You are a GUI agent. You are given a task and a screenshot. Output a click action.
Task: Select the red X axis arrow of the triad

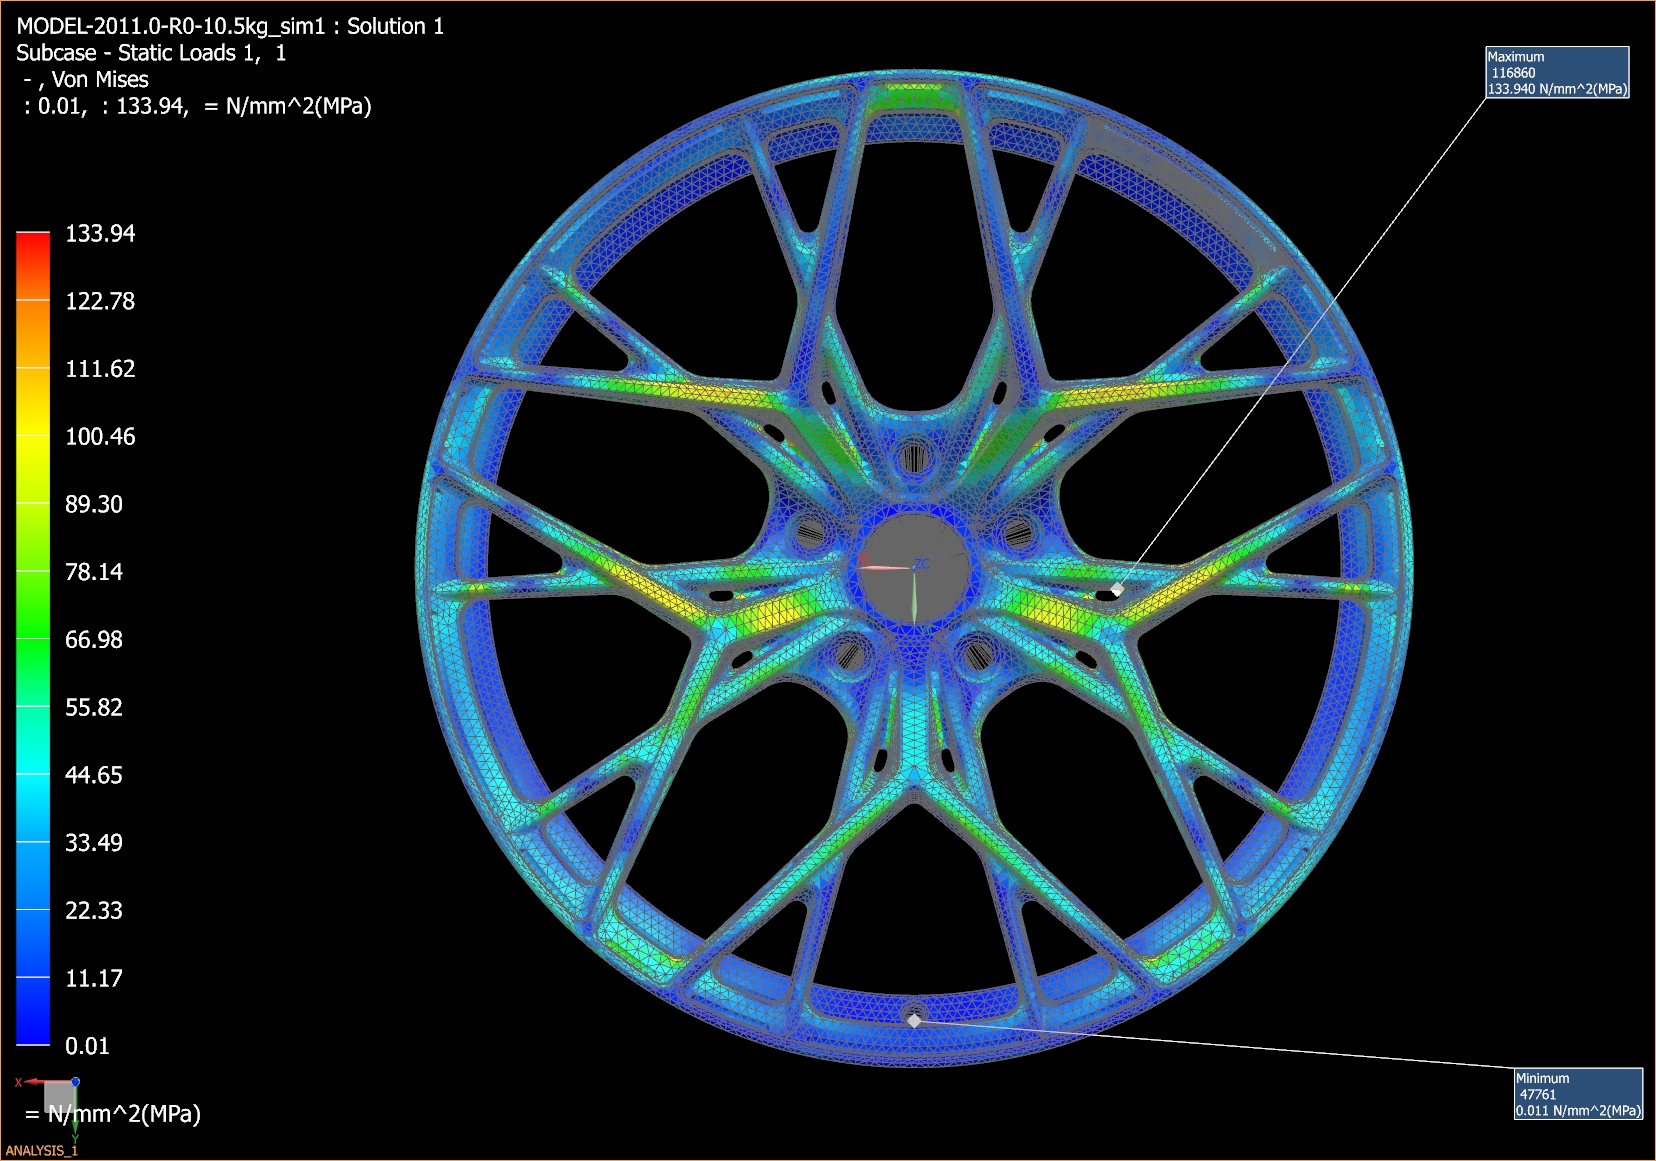[35, 1081]
